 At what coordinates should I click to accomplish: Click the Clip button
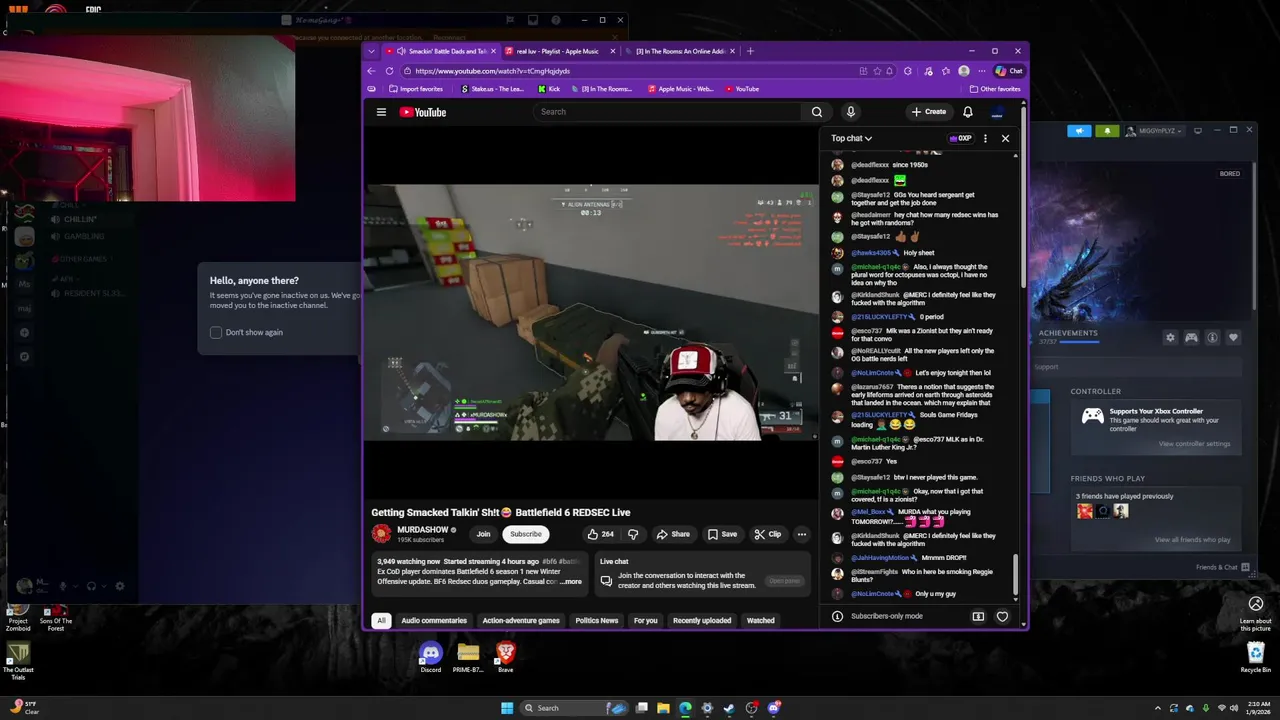pos(768,534)
